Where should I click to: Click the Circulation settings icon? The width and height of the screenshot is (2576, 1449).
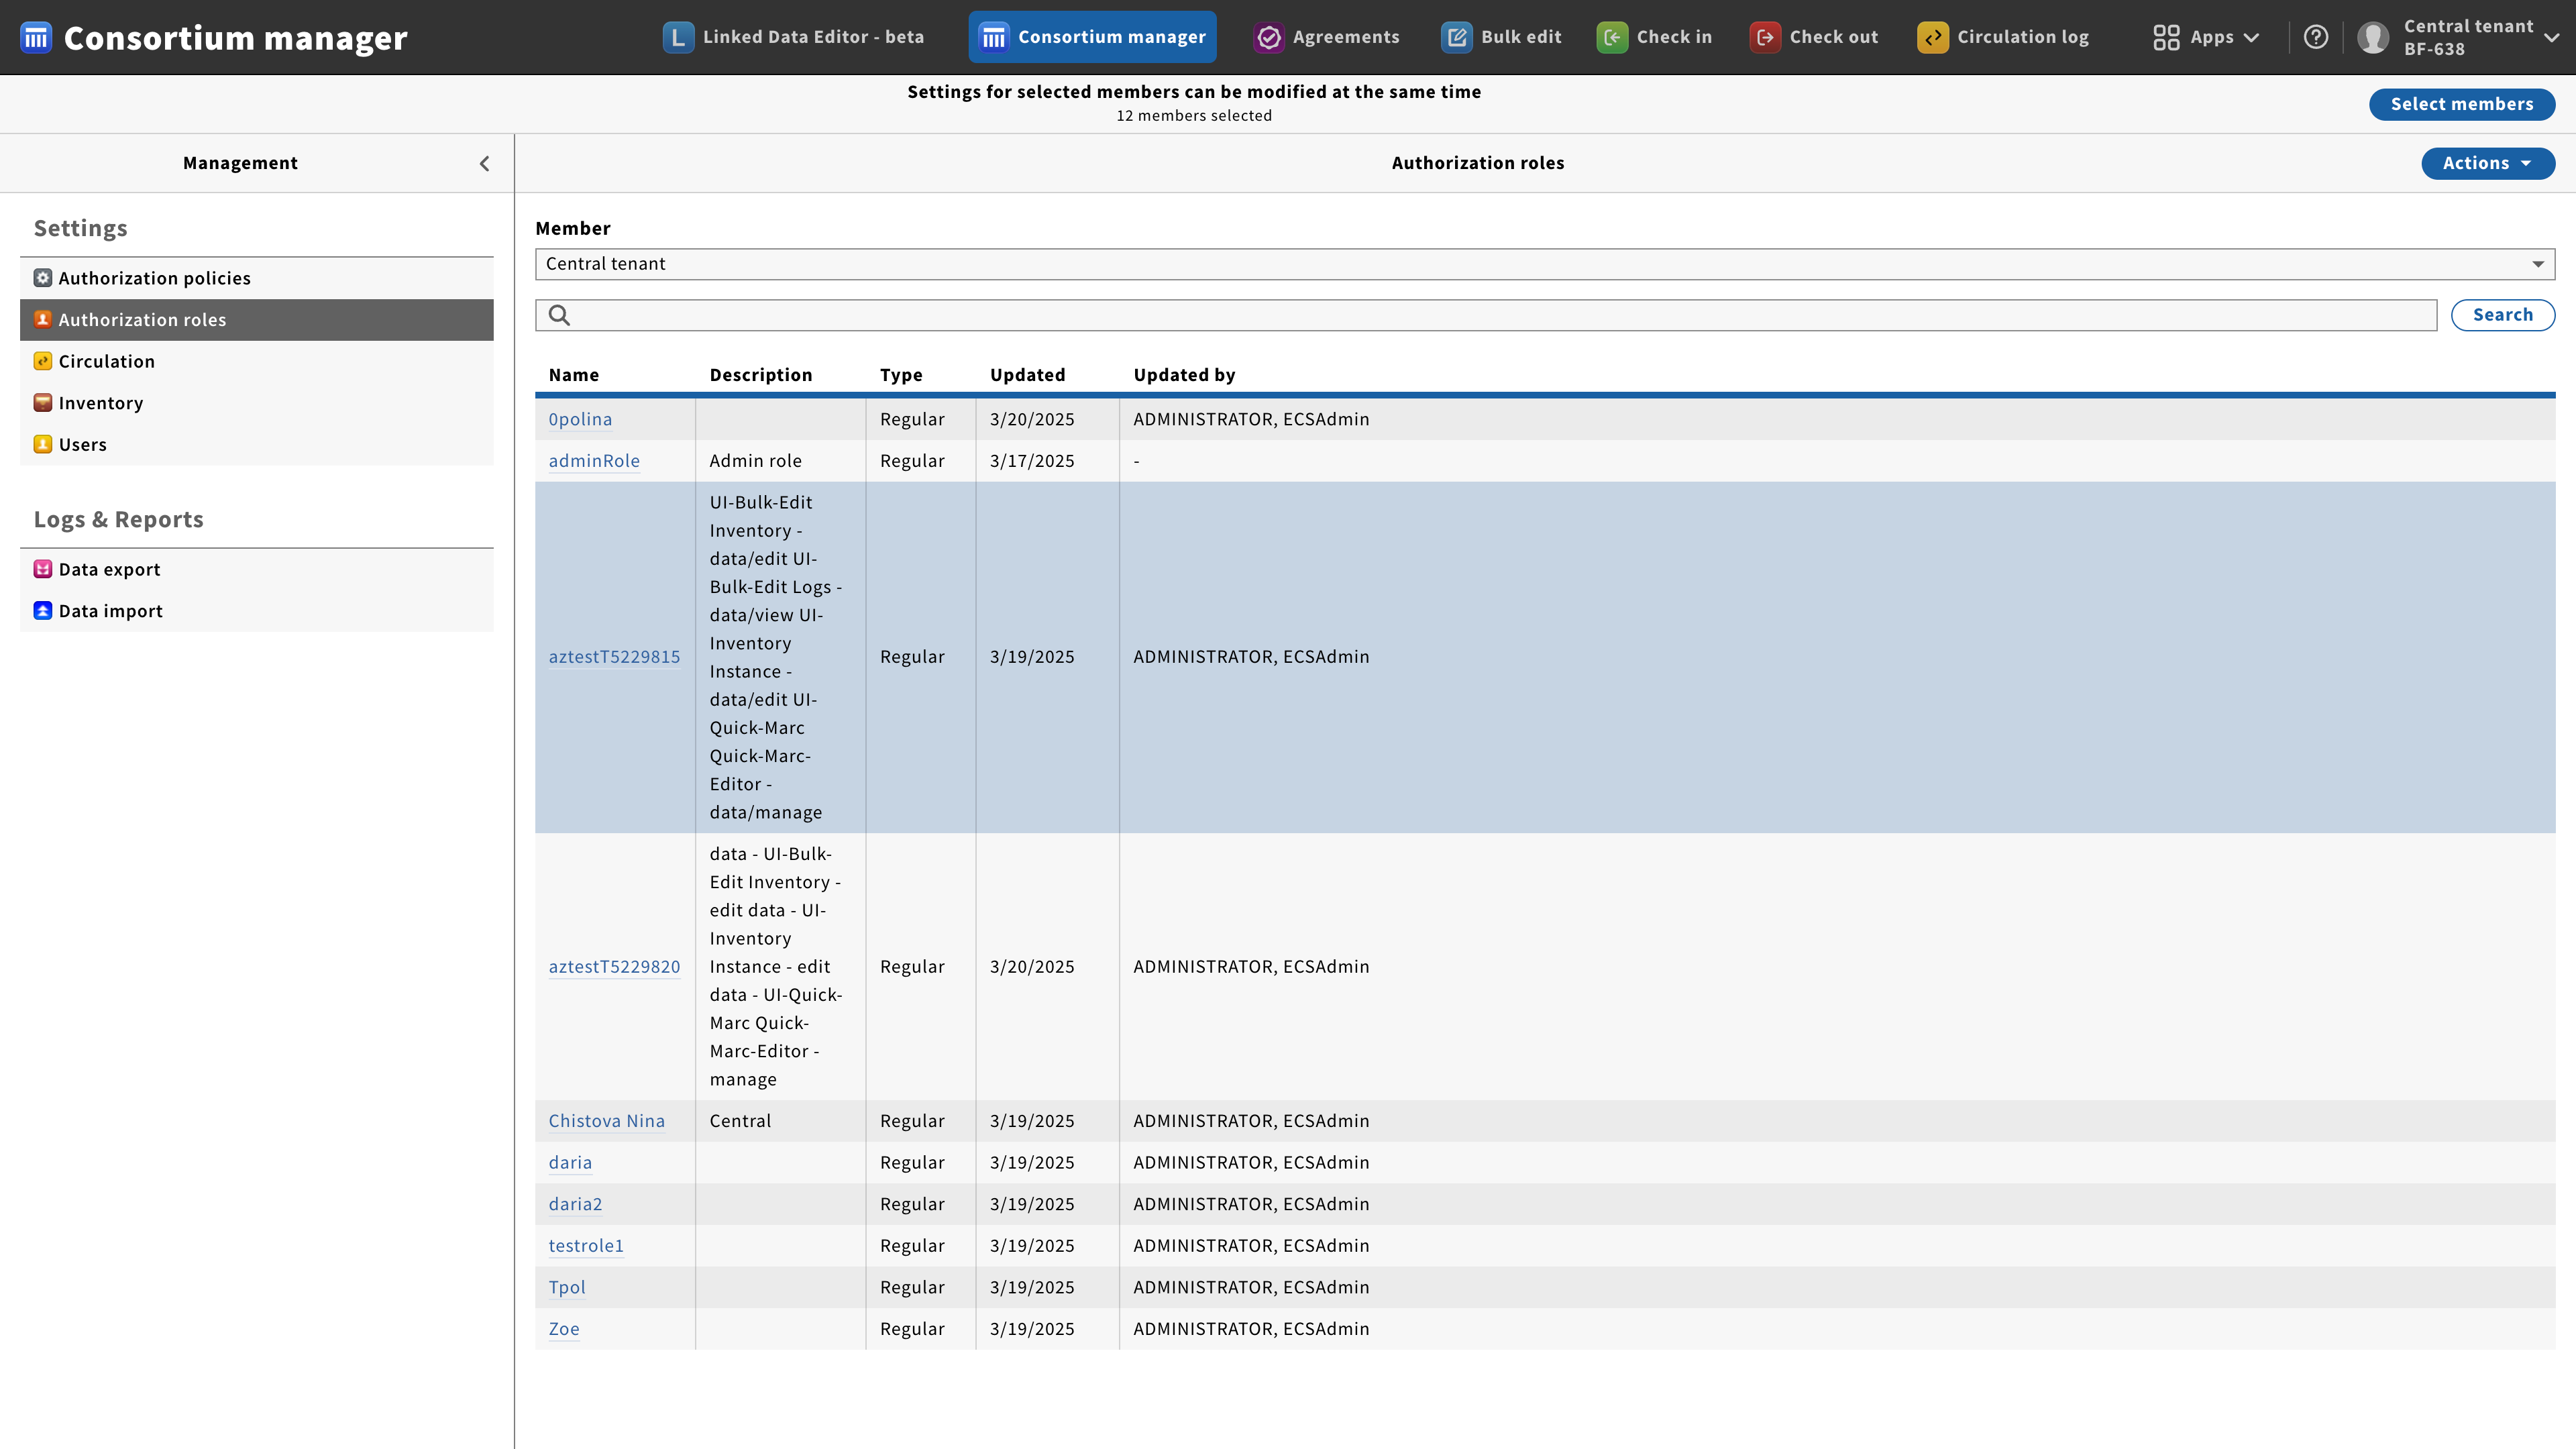tap(43, 361)
